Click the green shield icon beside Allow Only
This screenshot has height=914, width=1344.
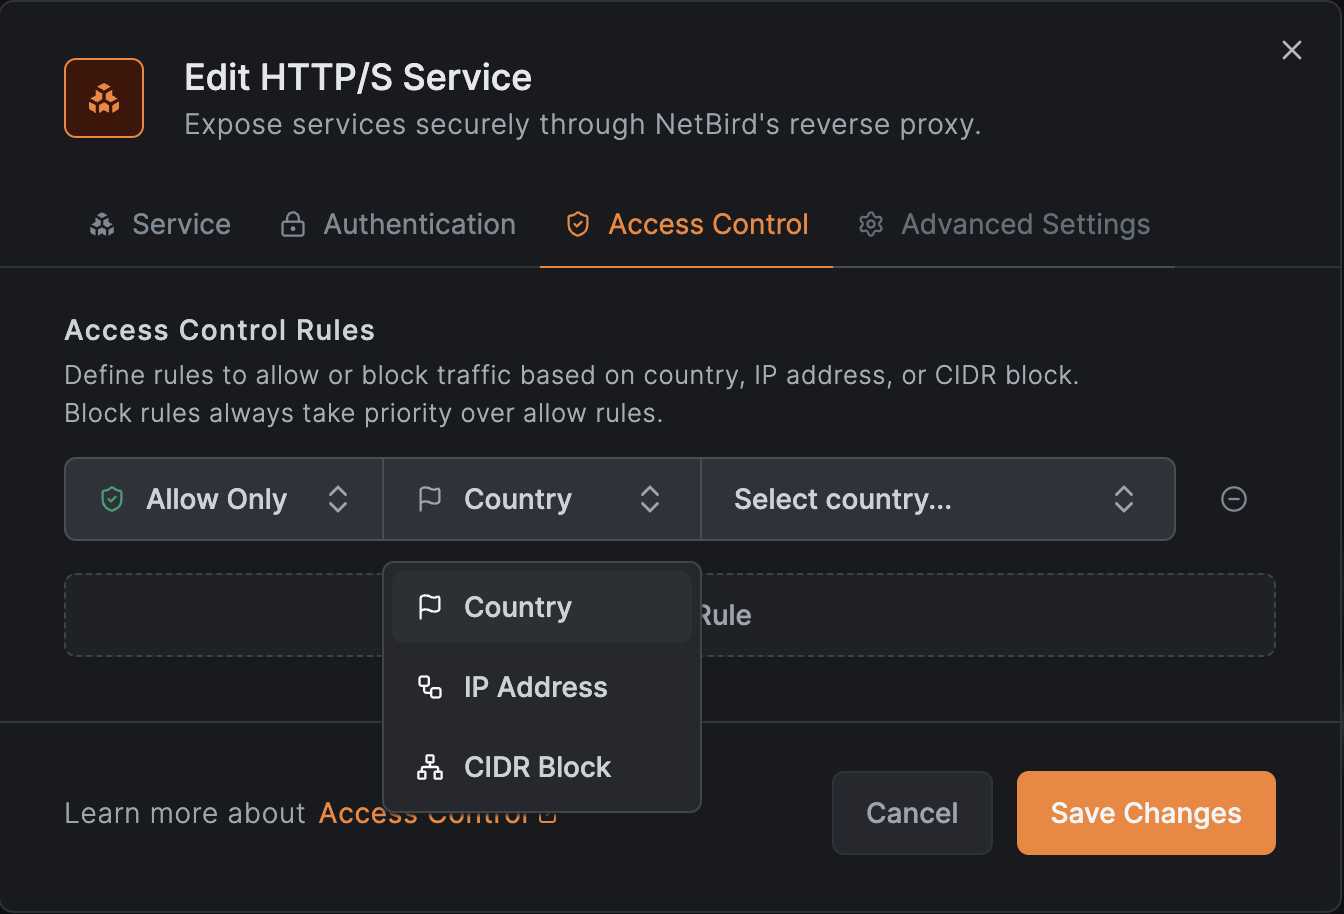tap(112, 499)
